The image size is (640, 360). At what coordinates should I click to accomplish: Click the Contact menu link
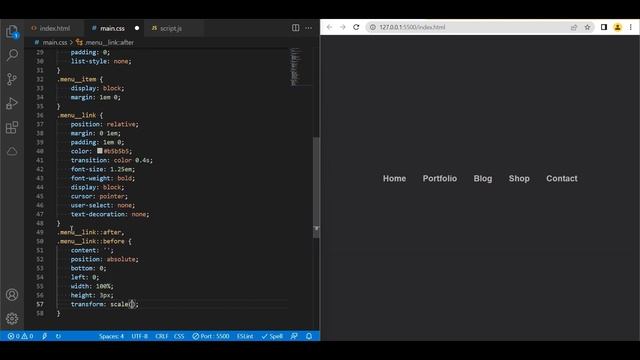tap(562, 178)
